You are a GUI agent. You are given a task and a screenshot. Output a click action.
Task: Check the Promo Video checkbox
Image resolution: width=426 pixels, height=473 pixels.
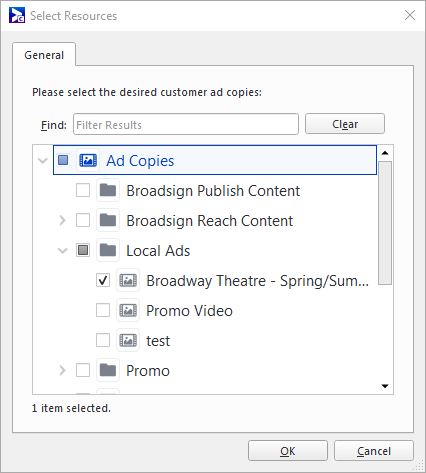click(103, 310)
